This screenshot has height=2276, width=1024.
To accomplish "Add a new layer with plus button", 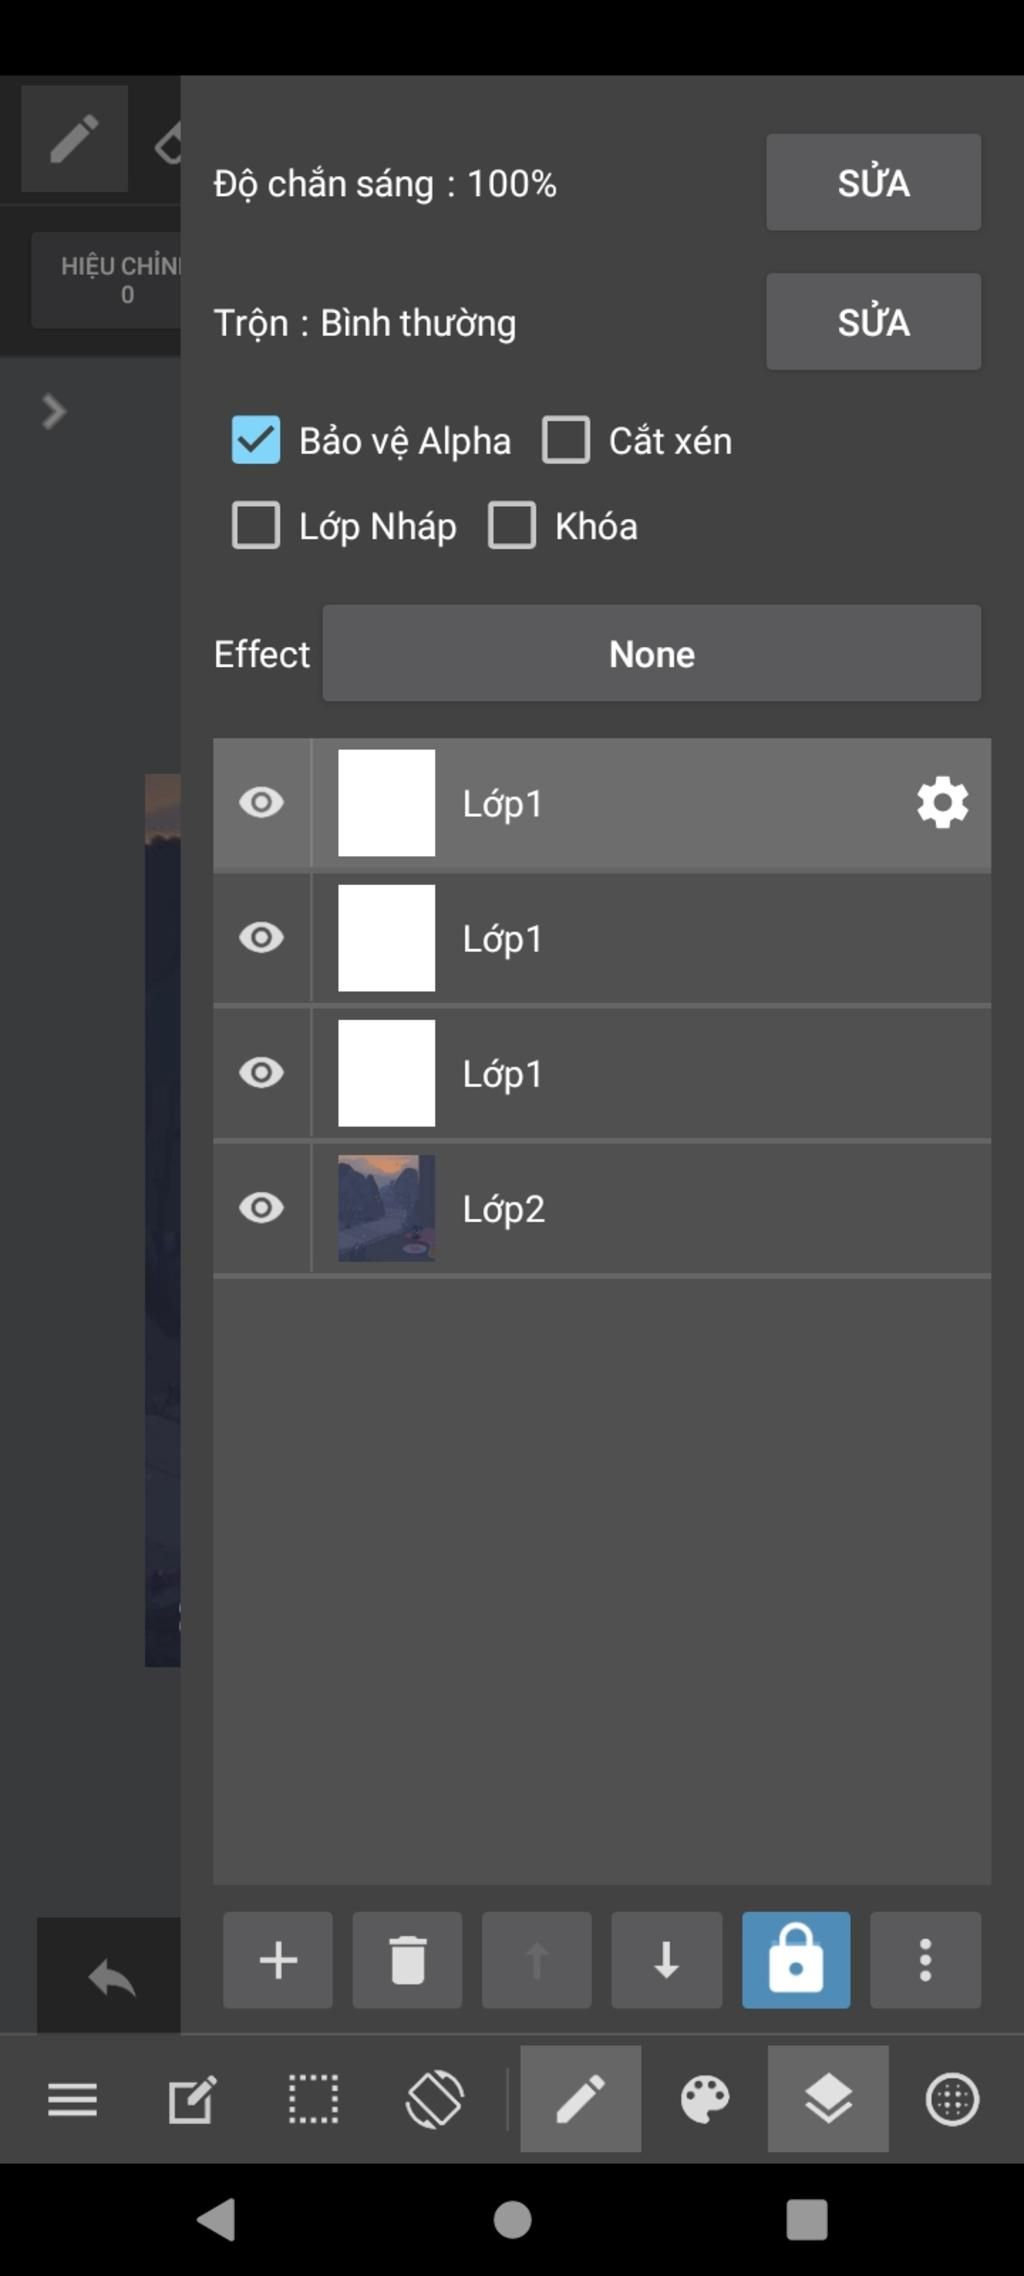I will coord(278,1960).
